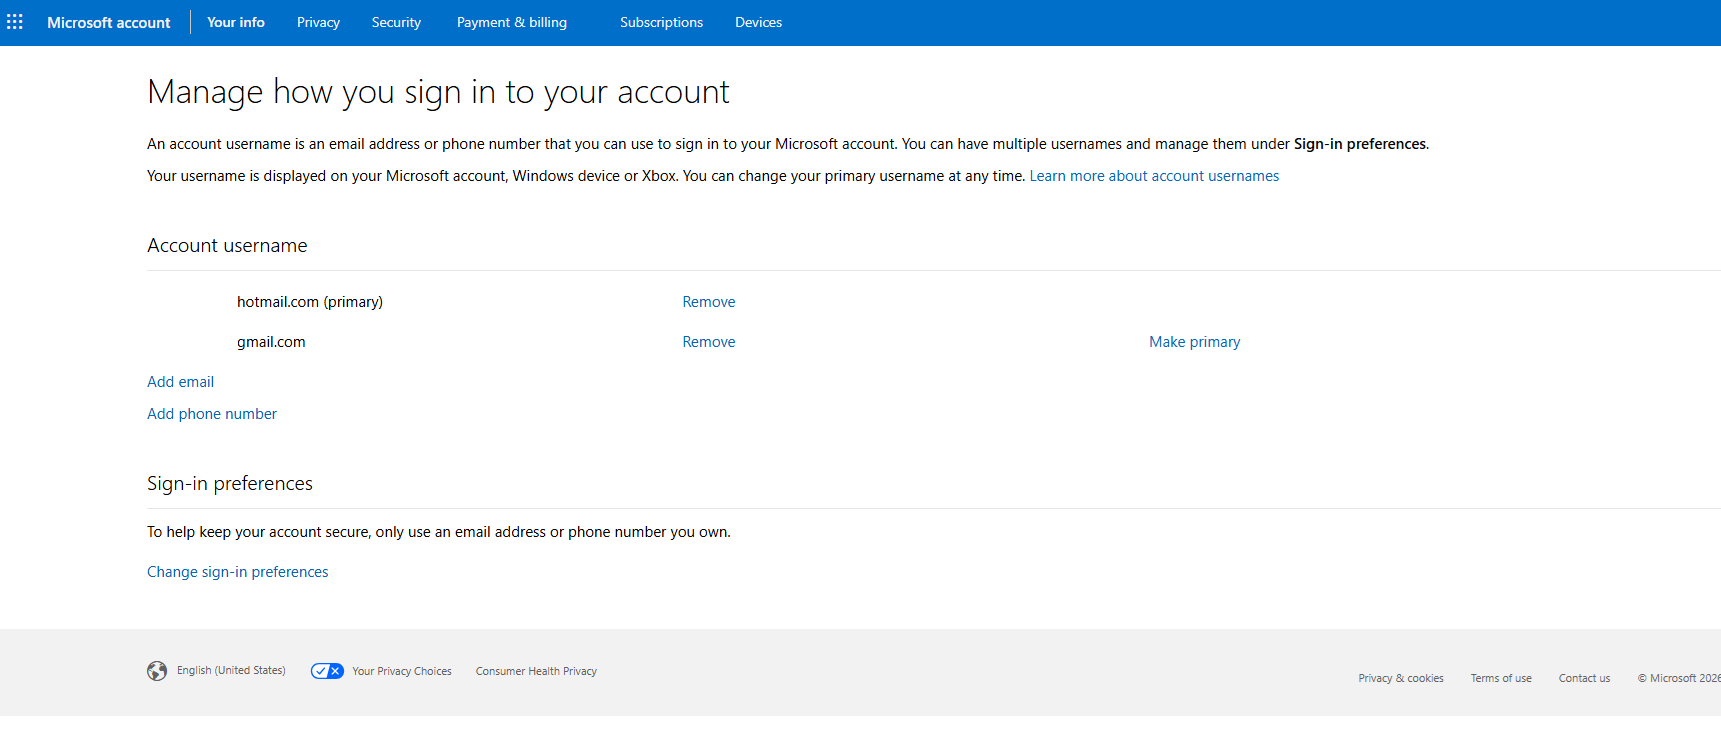Screen dimensions: 1721x738
Task: Open Change sign-in preferences
Action: tap(238, 572)
